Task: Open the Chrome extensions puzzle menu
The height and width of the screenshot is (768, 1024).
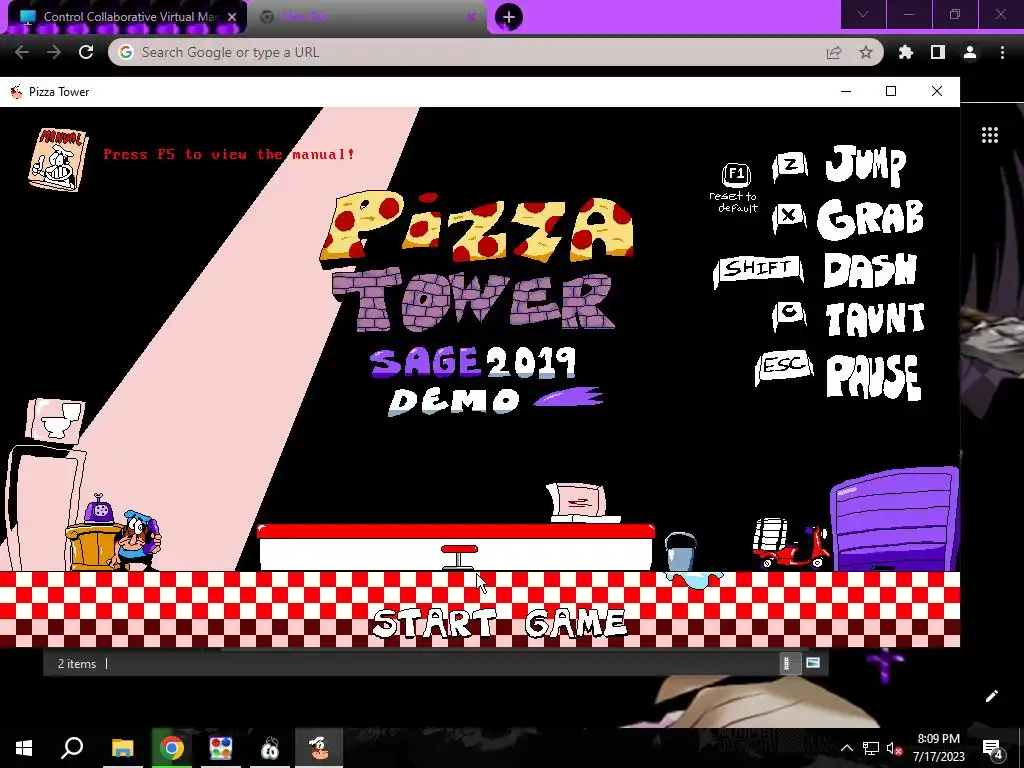Action: [906, 52]
